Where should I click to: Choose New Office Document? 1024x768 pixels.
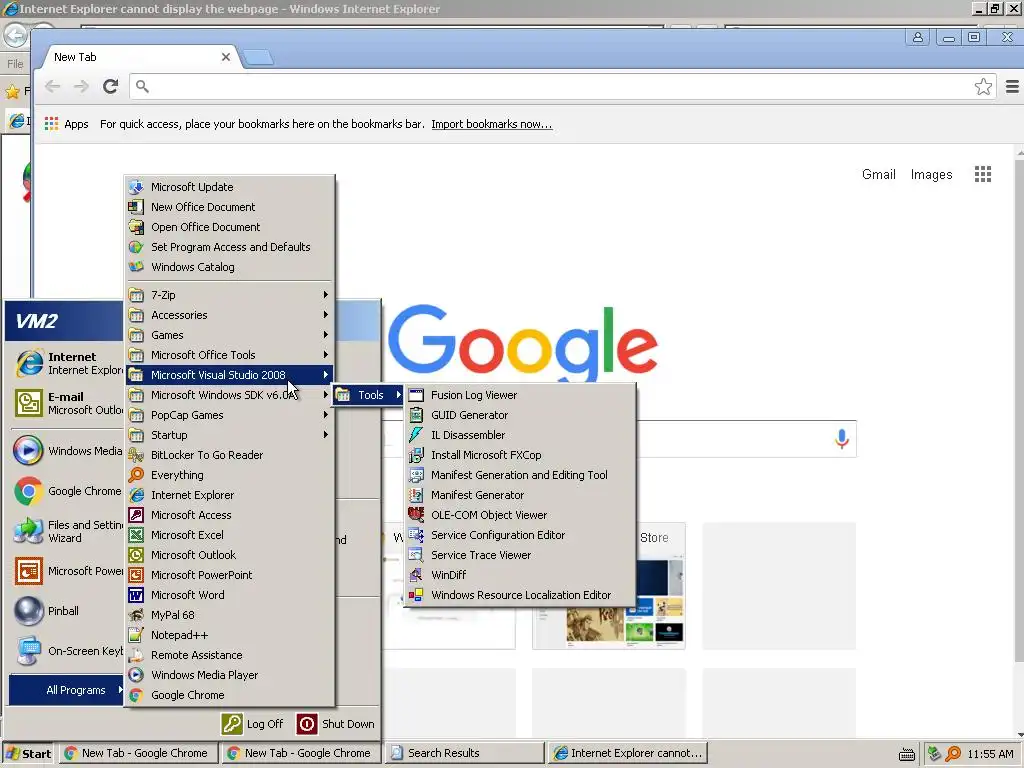tap(230, 207)
